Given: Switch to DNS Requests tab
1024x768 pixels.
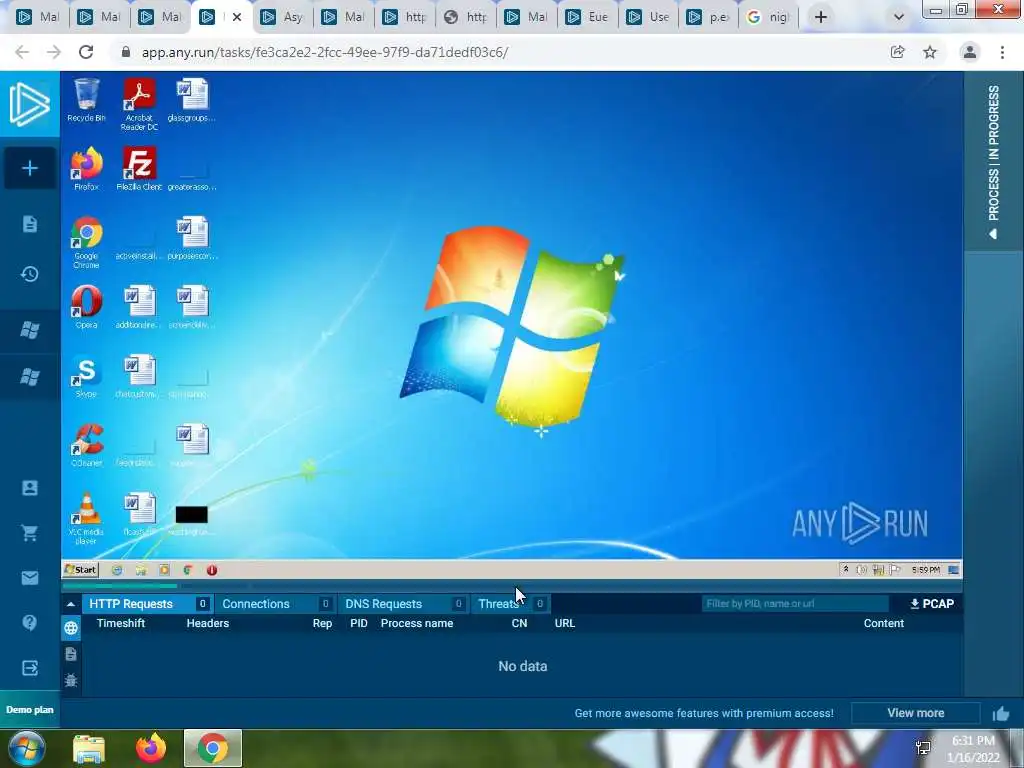Looking at the screenshot, I should coord(404,604).
